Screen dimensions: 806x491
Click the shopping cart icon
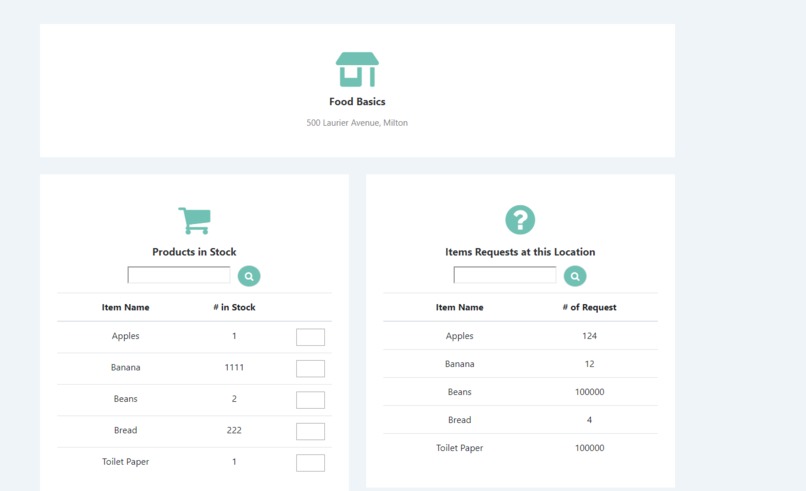coord(195,221)
